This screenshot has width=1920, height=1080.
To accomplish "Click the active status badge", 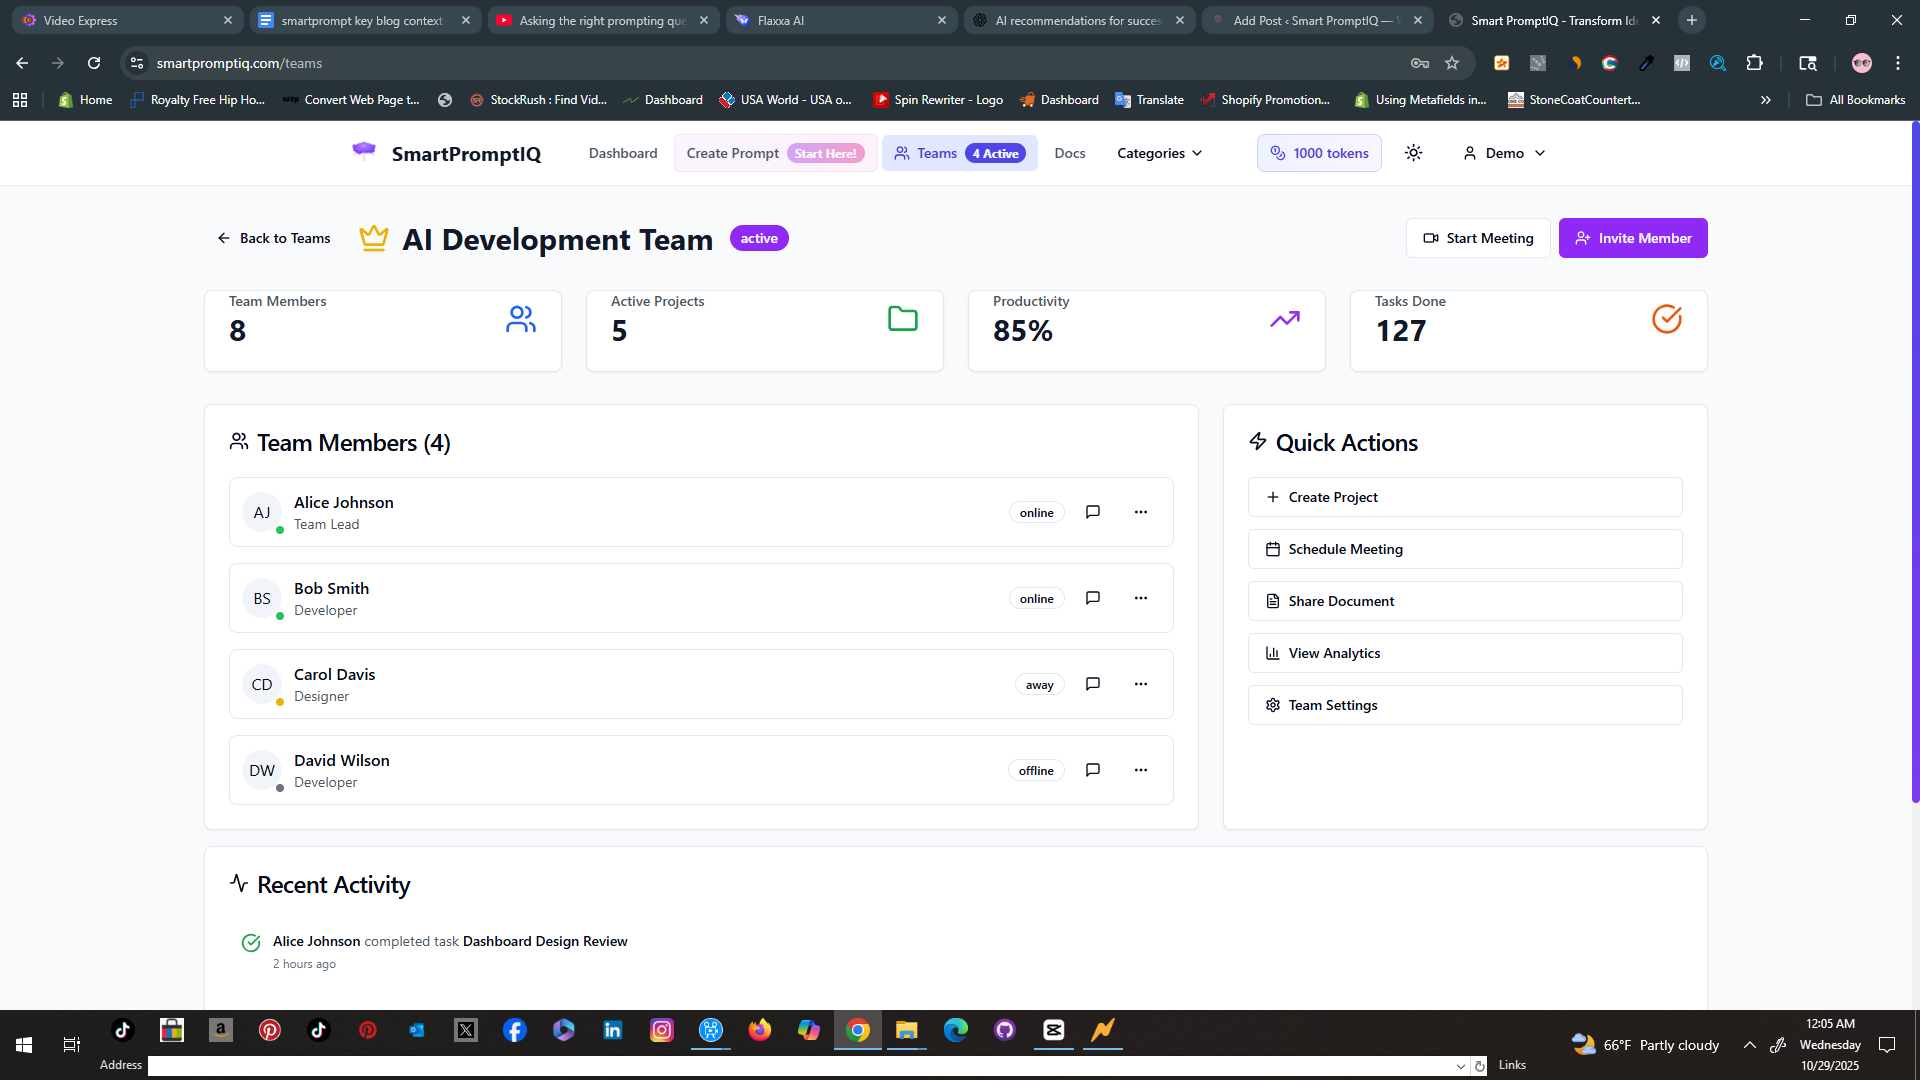I will 759,238.
